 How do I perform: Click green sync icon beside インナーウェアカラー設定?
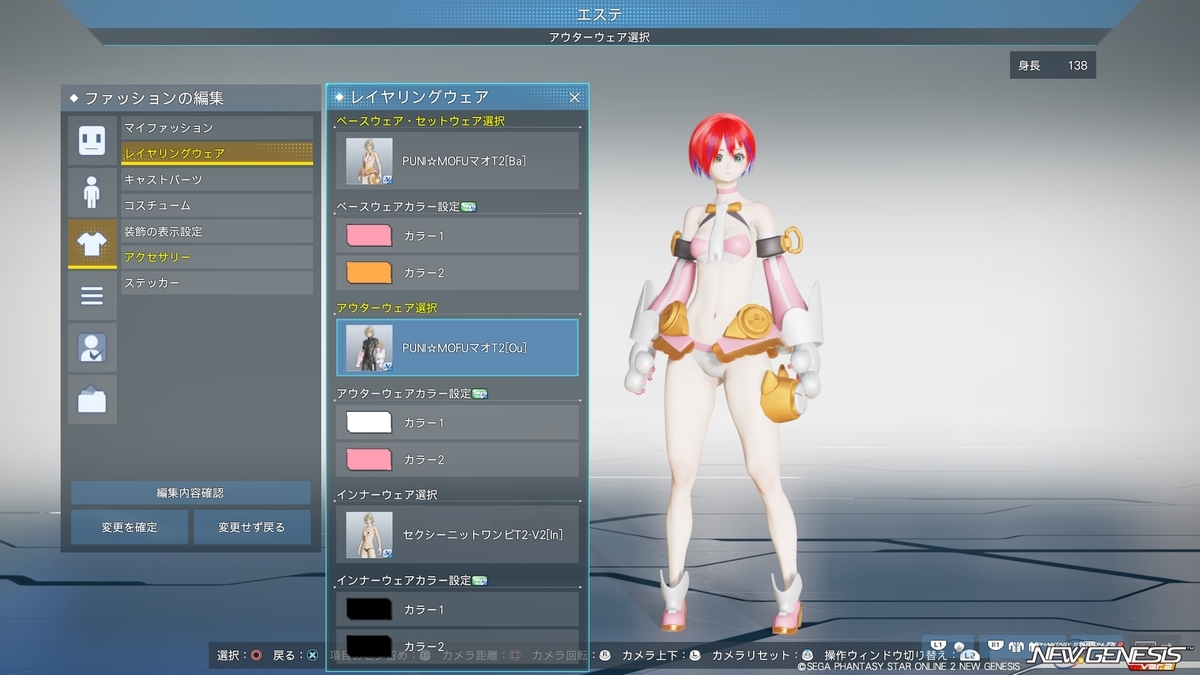tap(480, 580)
